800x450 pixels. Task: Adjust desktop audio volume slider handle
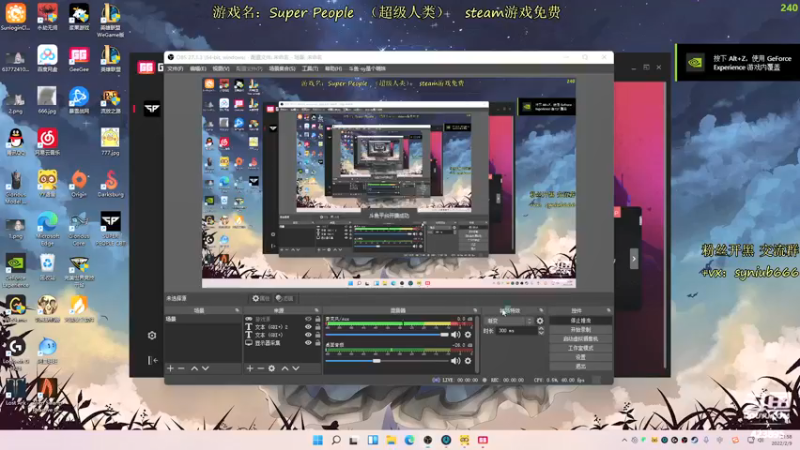[377, 361]
